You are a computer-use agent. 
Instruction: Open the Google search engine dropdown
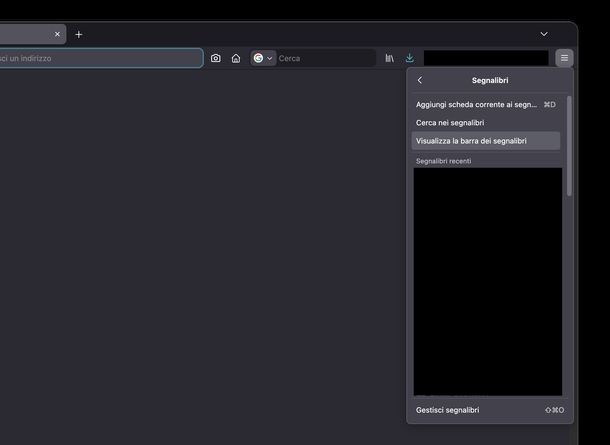263,58
